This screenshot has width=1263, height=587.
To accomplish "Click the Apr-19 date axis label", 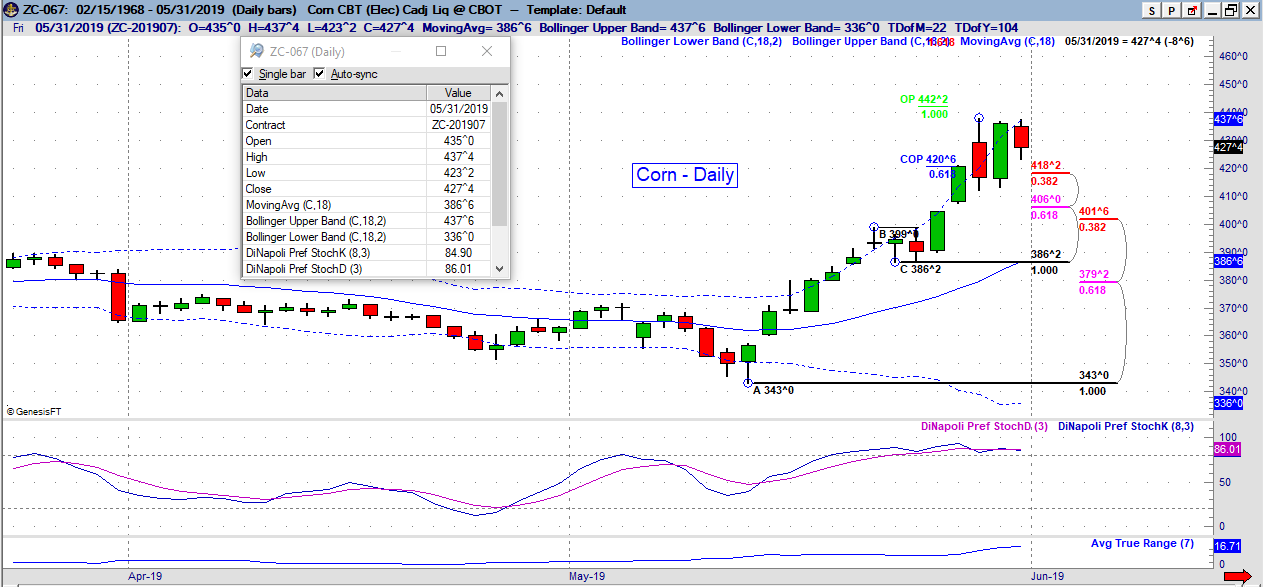I will click(145, 576).
